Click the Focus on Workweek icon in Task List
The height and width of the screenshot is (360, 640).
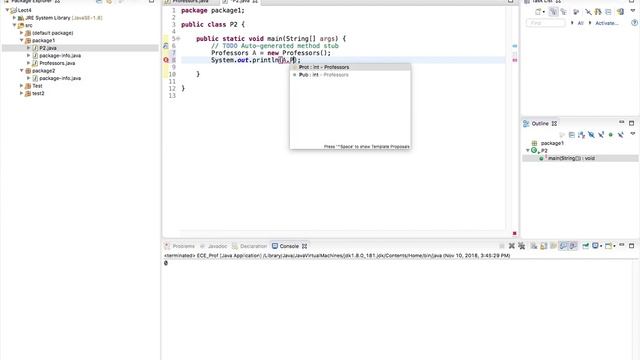pos(576,12)
